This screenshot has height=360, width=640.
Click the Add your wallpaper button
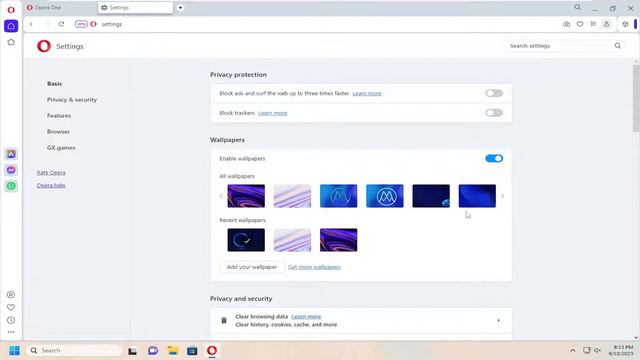point(252,267)
